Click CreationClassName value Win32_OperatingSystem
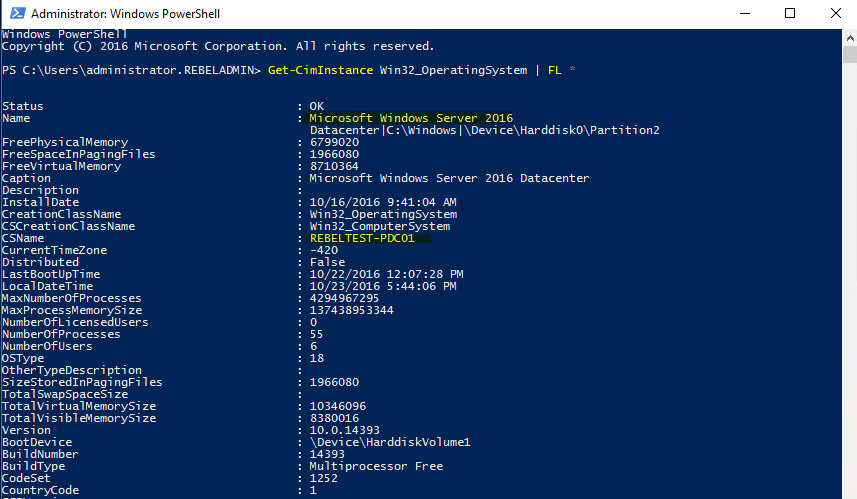The width and height of the screenshot is (857, 499). [384, 214]
